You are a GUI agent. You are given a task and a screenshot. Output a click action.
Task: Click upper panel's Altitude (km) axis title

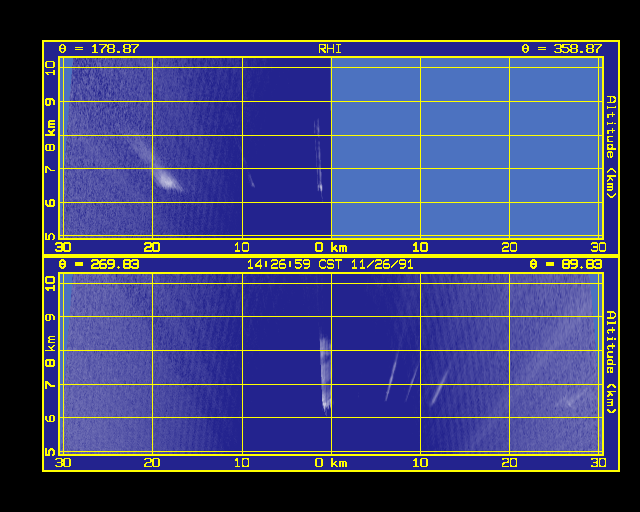[x=610, y=147]
